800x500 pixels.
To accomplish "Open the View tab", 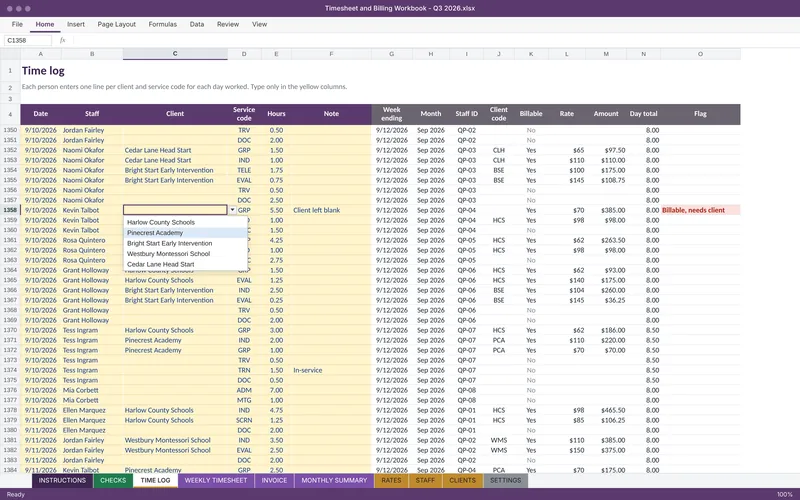I will point(259,24).
